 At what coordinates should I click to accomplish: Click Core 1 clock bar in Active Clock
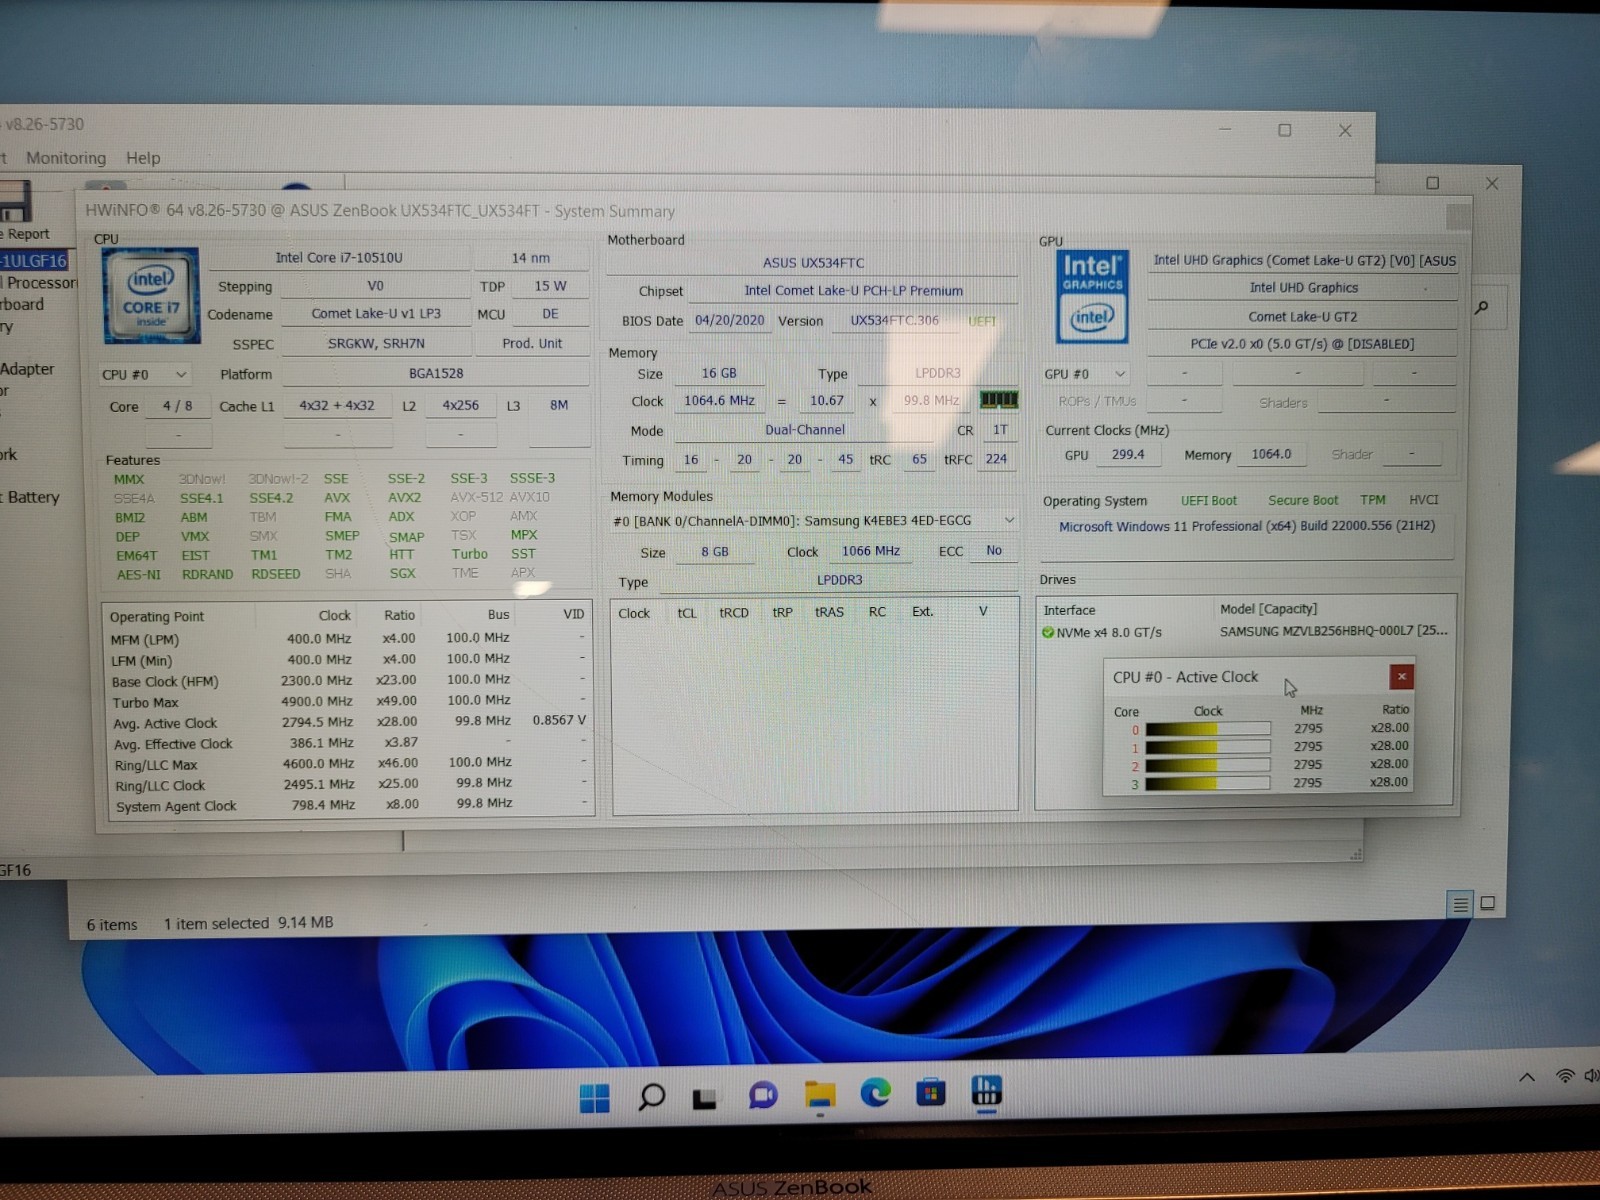[1208, 747]
